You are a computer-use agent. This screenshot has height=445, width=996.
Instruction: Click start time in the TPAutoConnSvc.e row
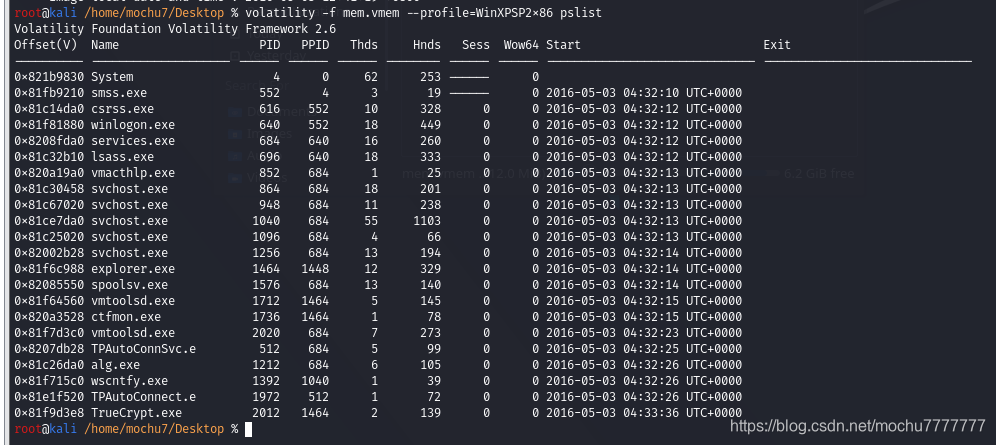click(x=644, y=349)
